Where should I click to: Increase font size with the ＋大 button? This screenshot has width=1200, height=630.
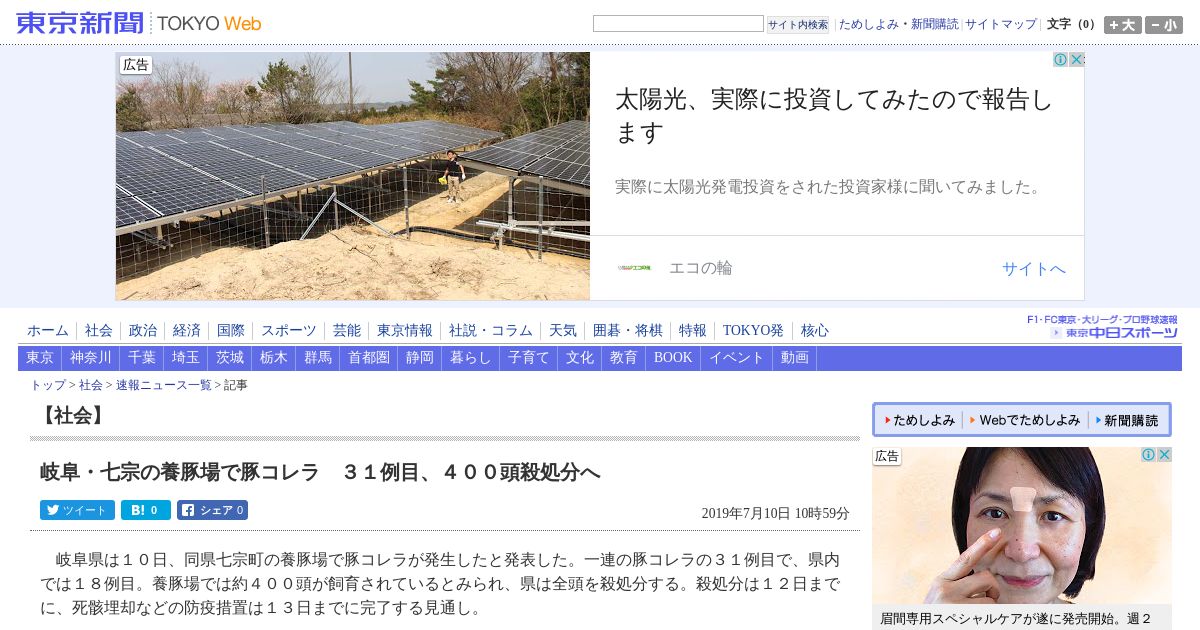click(x=1123, y=25)
